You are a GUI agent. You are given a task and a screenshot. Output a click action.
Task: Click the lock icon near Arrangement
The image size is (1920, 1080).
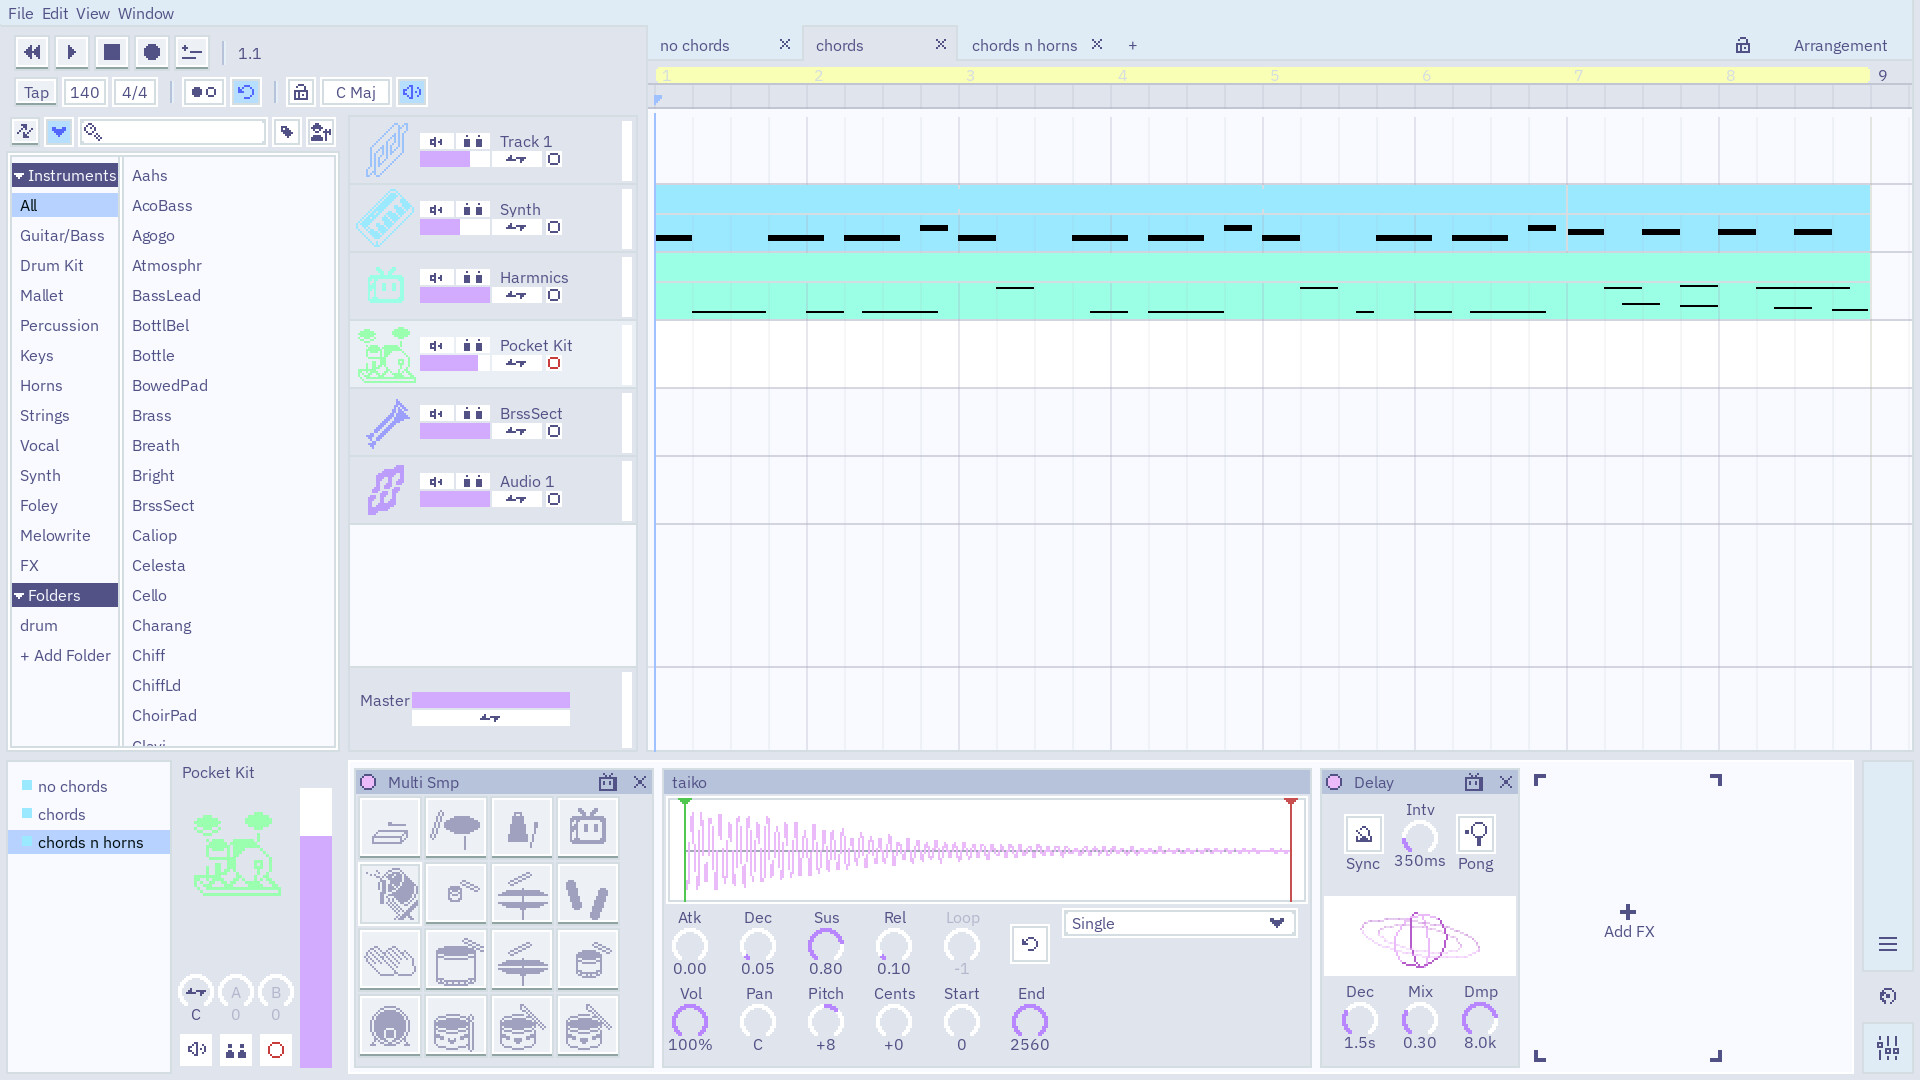(1743, 45)
